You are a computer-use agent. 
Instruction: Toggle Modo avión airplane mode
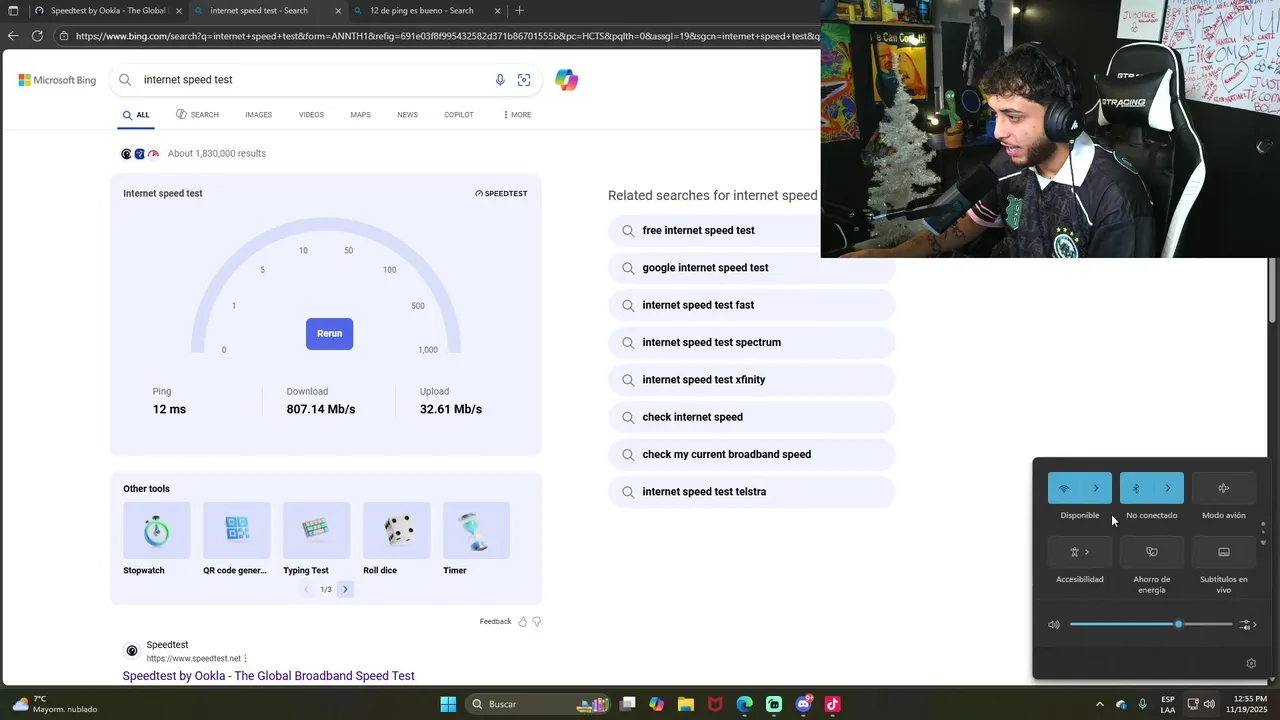(x=1224, y=488)
